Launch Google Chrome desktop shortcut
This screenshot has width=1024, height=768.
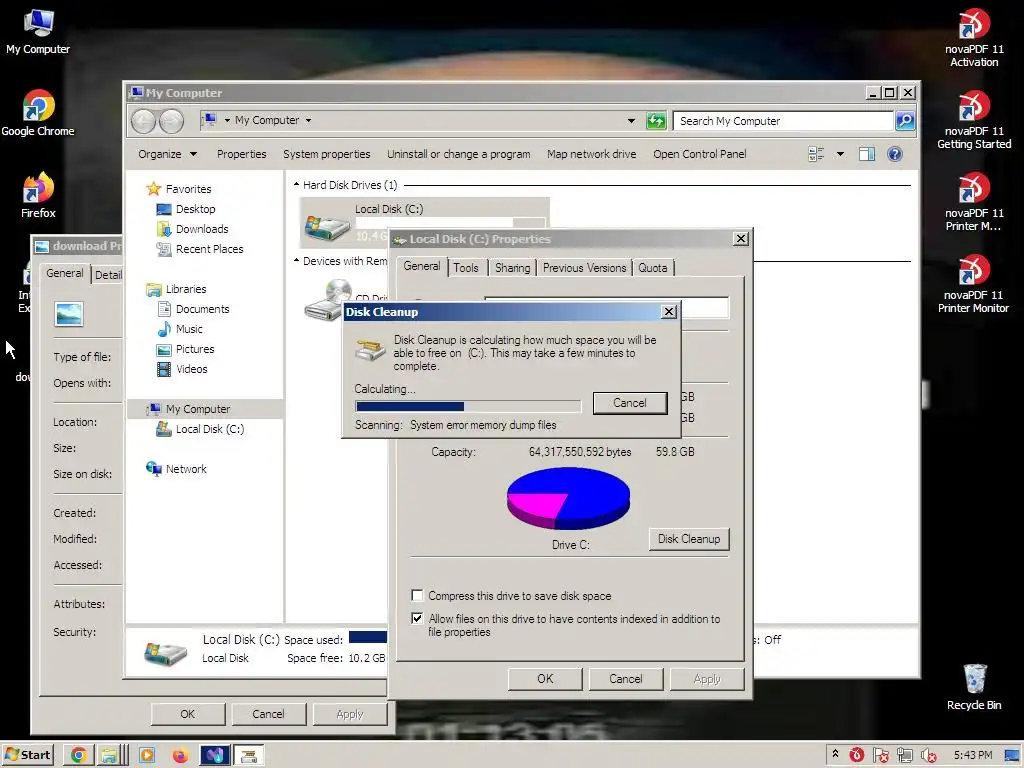point(38,113)
